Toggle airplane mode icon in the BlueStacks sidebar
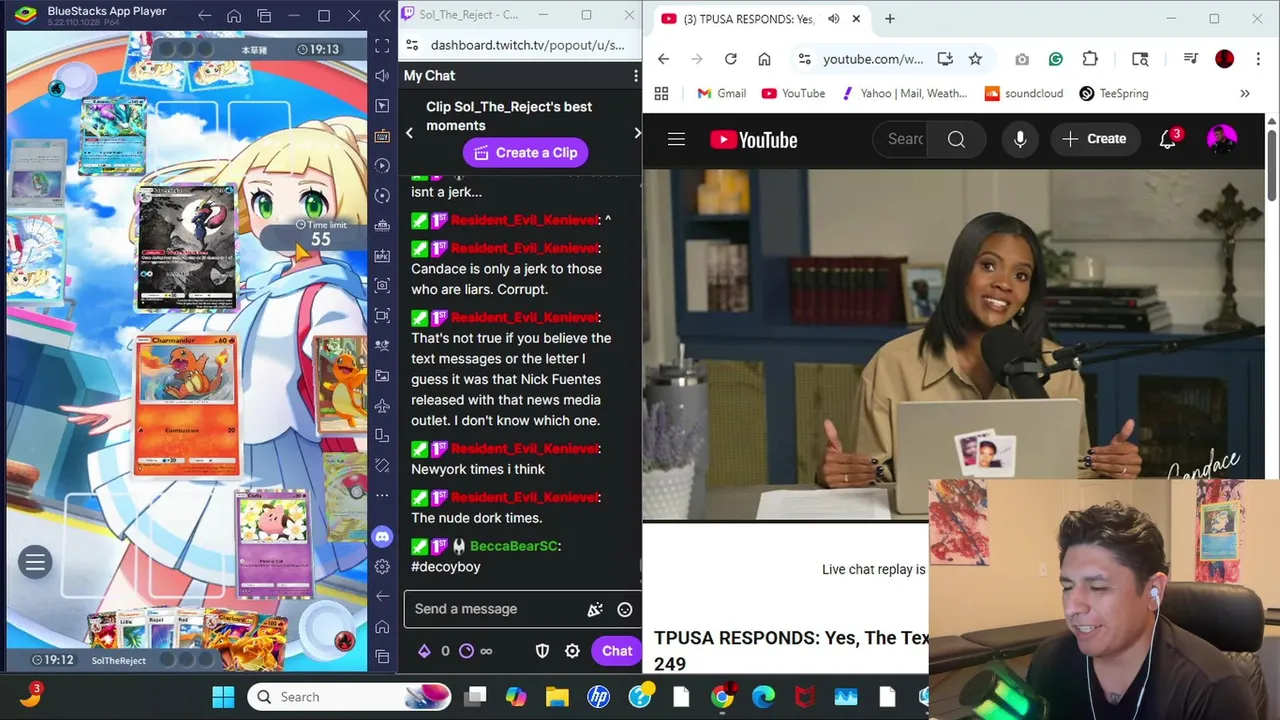 pos(382,405)
